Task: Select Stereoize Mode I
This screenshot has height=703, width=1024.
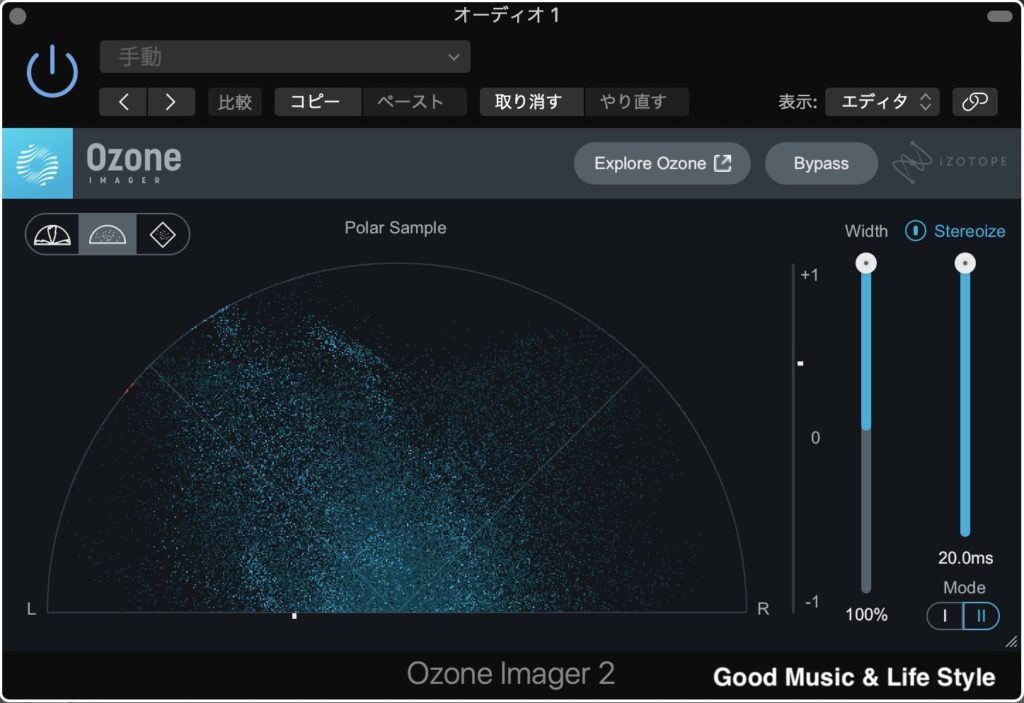Action: (945, 615)
